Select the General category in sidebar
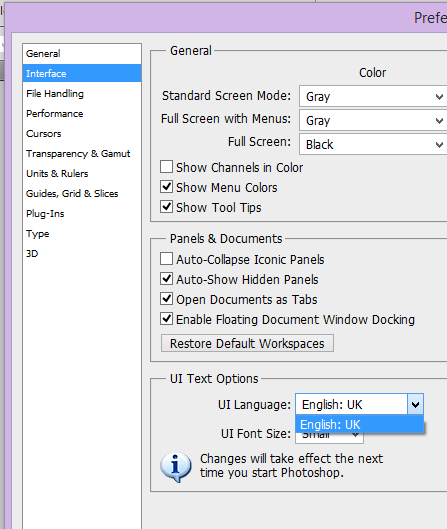Screen dimensions: 447x529 (82, 54)
